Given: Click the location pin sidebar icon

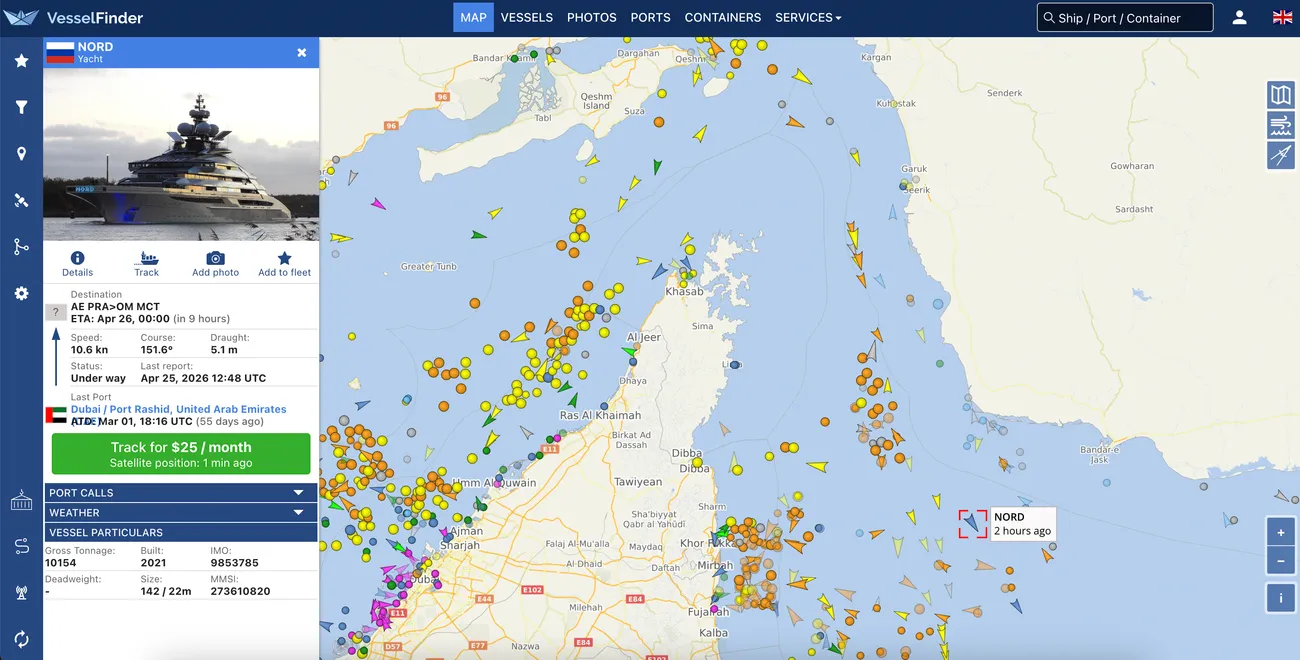Looking at the screenshot, I should coord(21,154).
